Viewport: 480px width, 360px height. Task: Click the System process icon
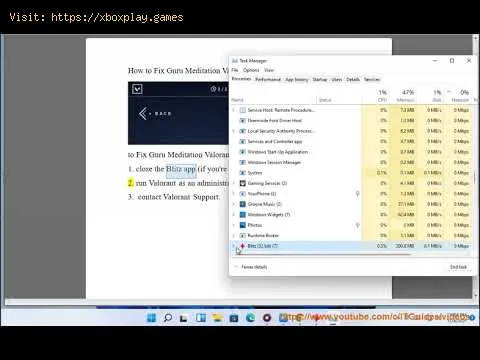[243, 173]
